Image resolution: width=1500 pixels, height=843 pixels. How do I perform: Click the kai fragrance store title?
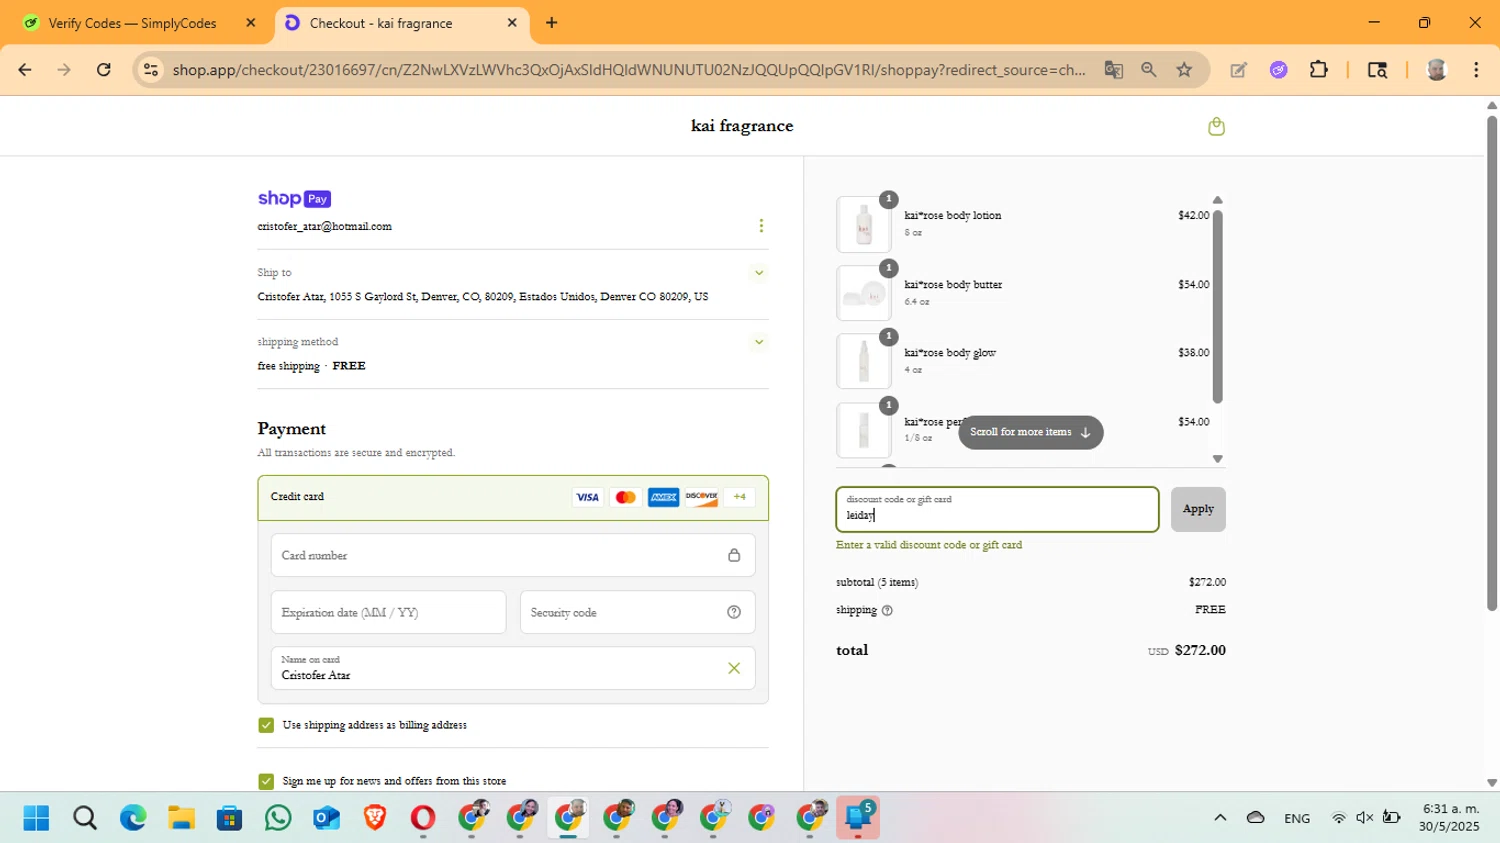[742, 126]
